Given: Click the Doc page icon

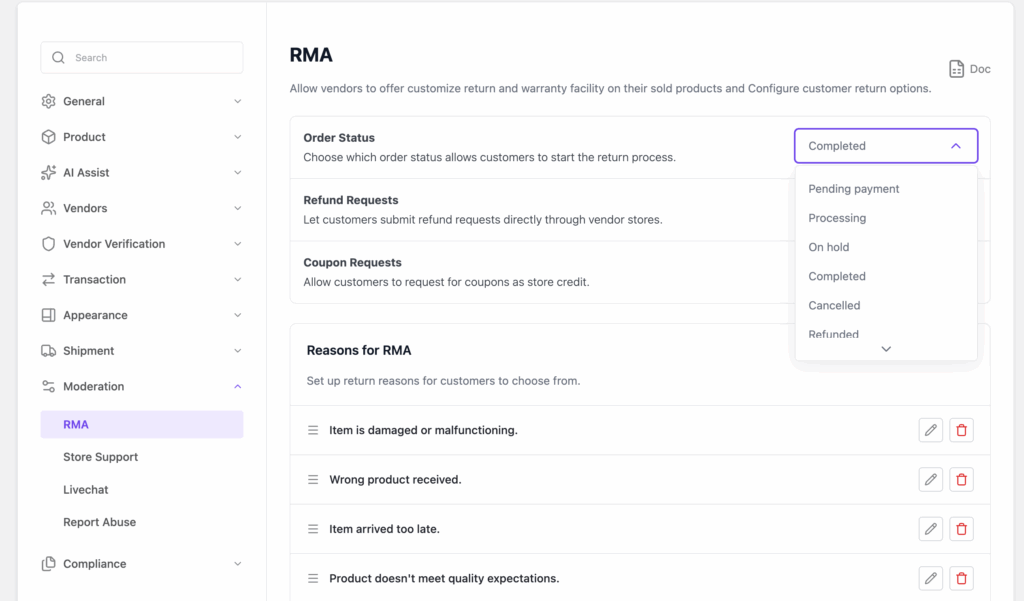Looking at the screenshot, I should tap(955, 68).
